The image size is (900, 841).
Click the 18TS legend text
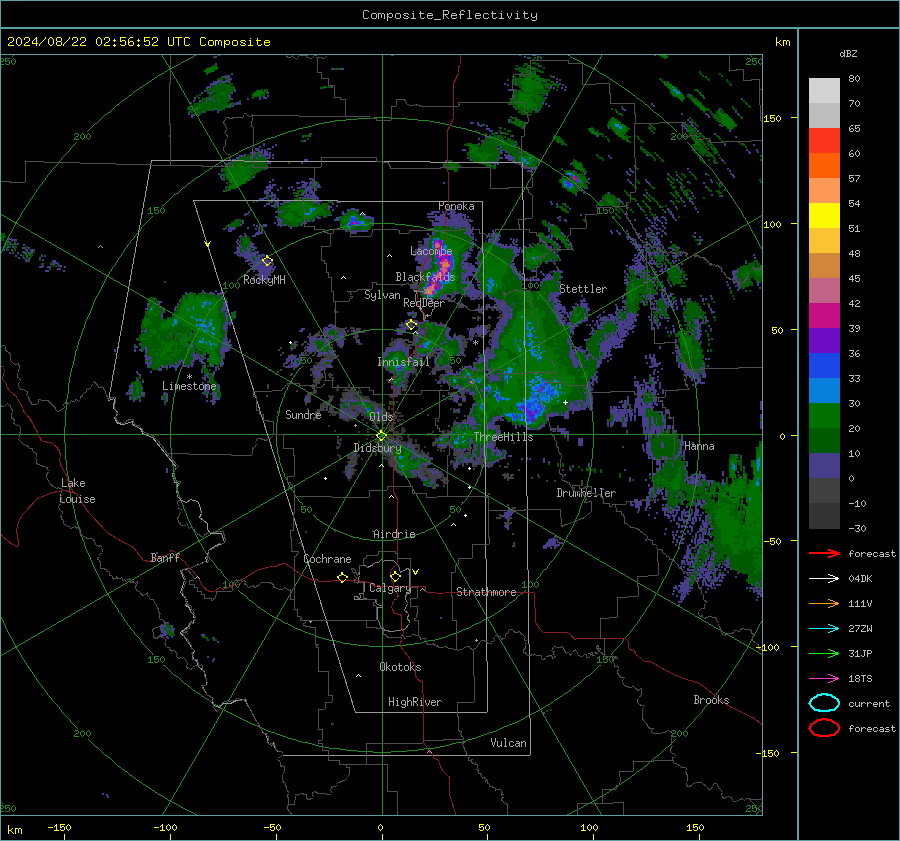pyautogui.click(x=860, y=679)
